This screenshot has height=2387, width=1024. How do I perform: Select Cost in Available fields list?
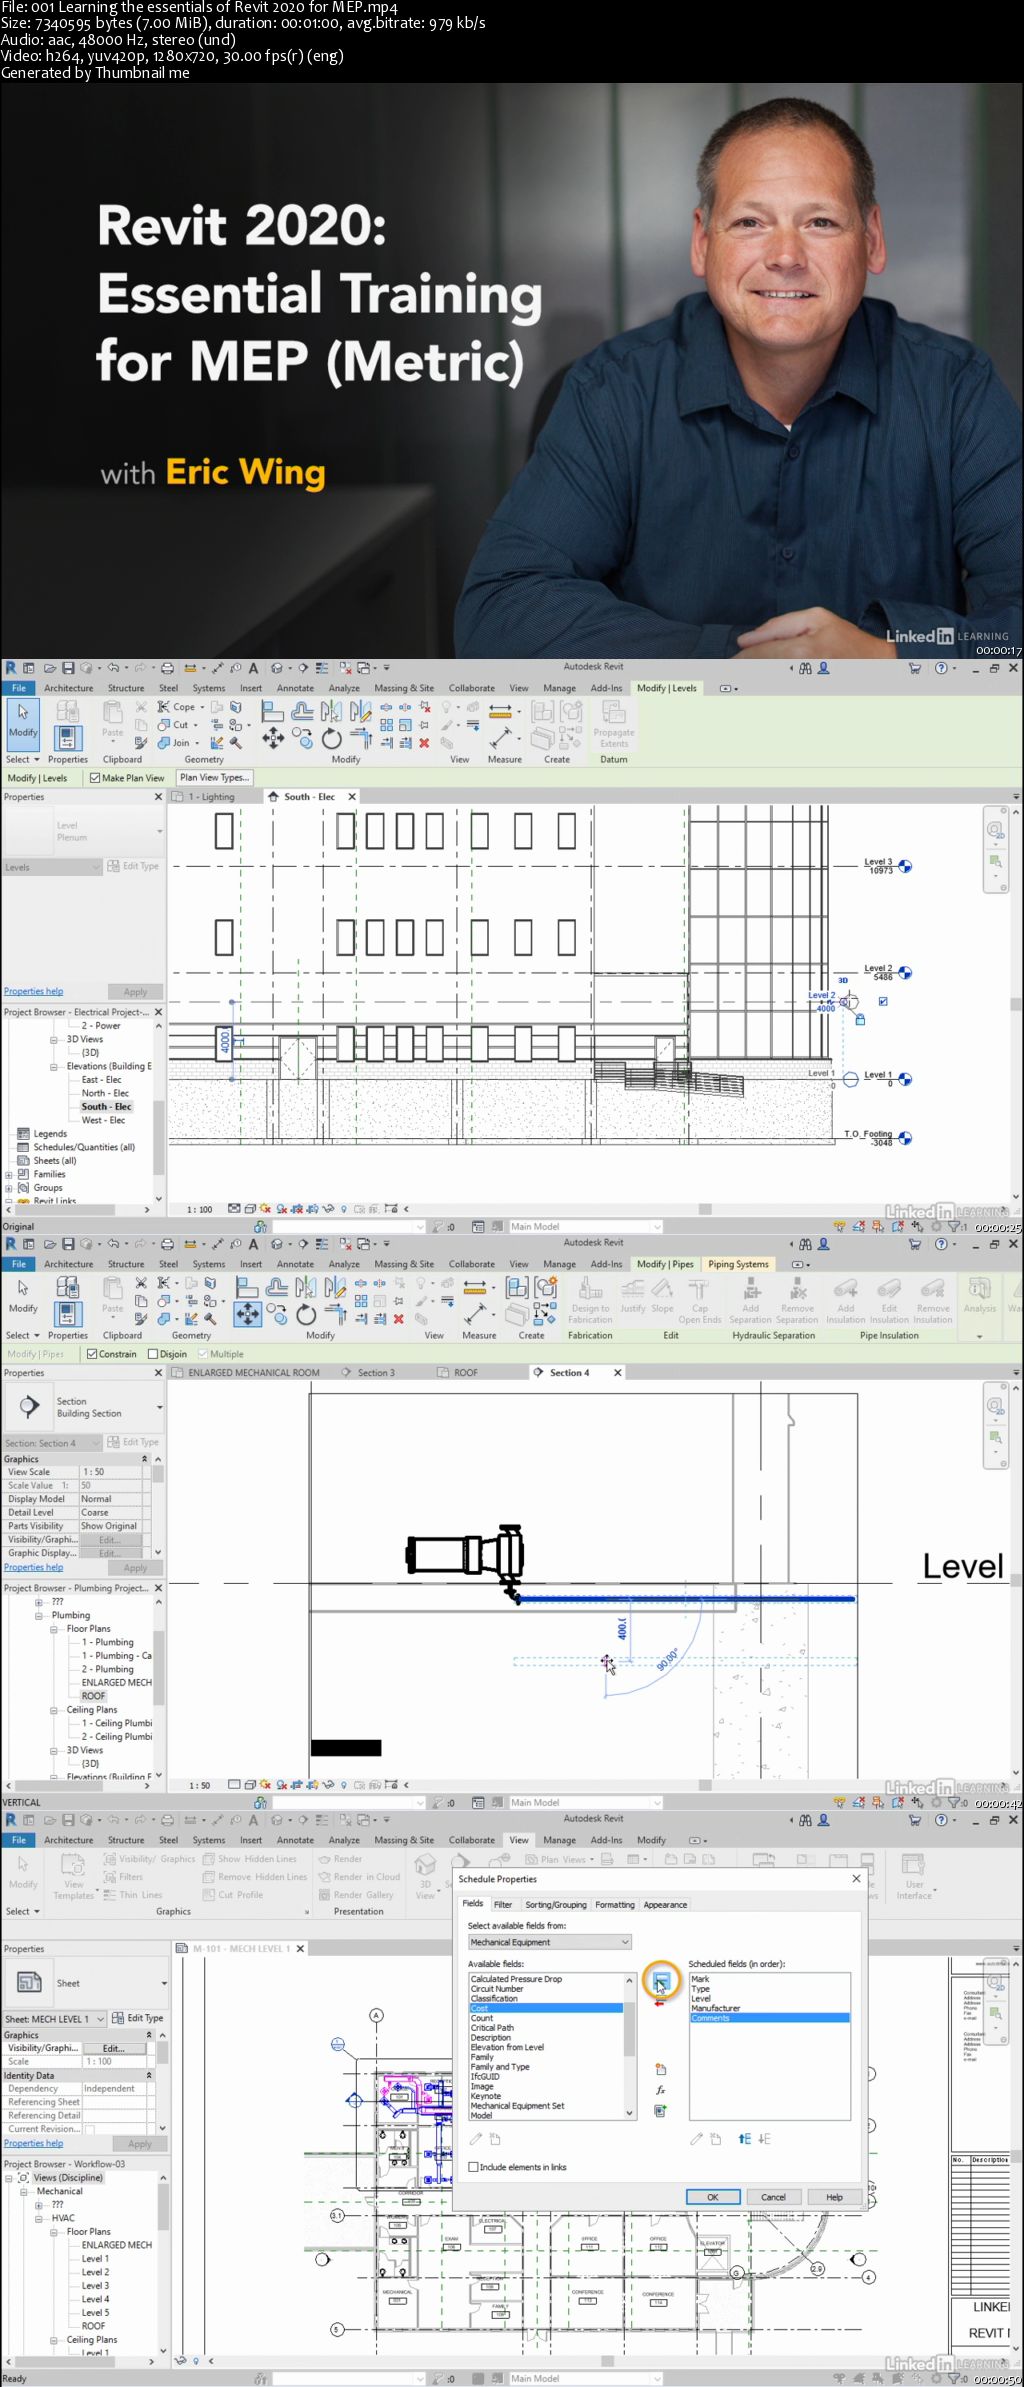tap(546, 2008)
